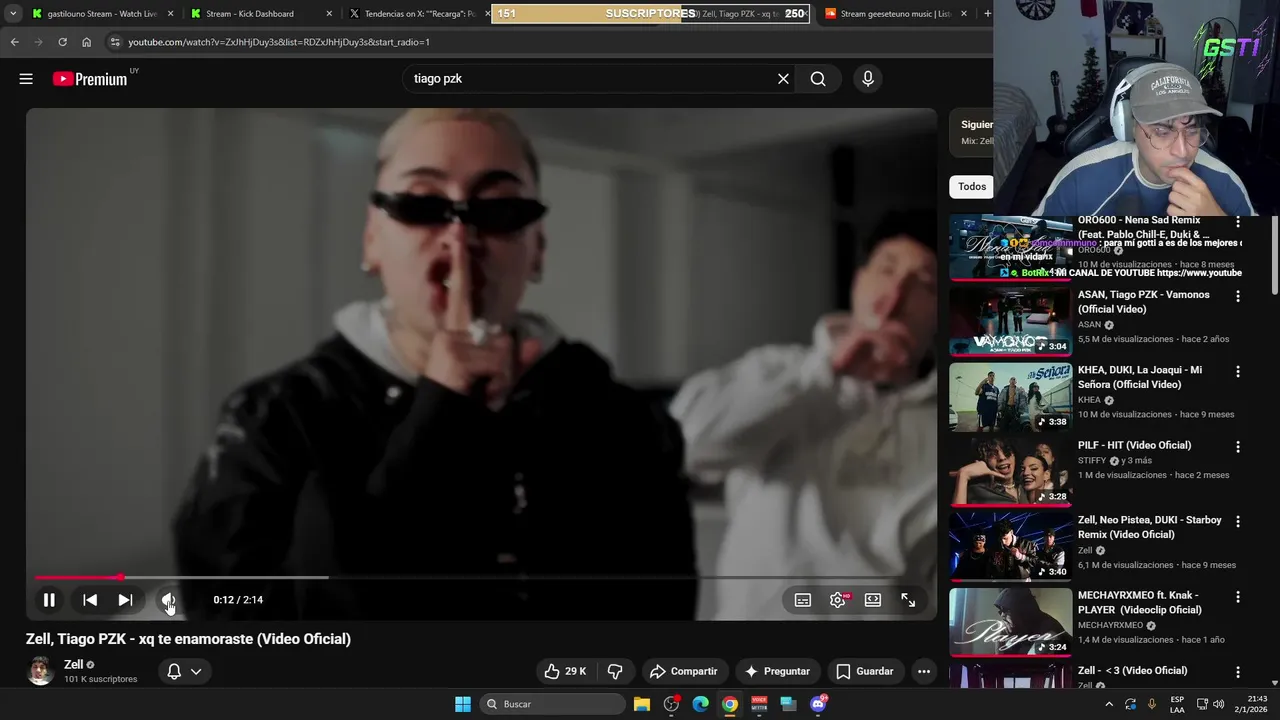
Task: Open a new browser tab
Action: (x=987, y=14)
